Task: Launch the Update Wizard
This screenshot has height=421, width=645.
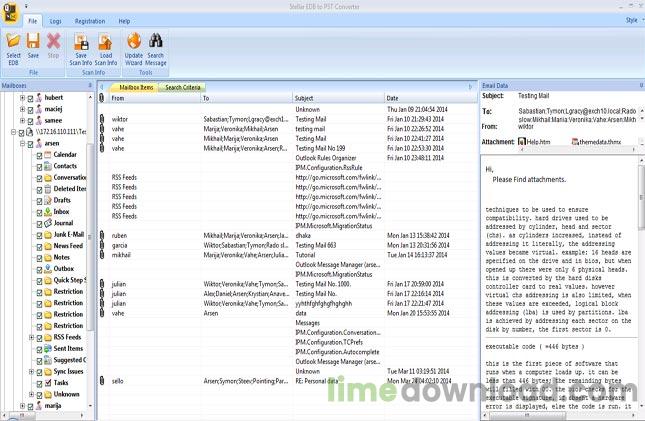Action: pyautogui.click(x=134, y=49)
